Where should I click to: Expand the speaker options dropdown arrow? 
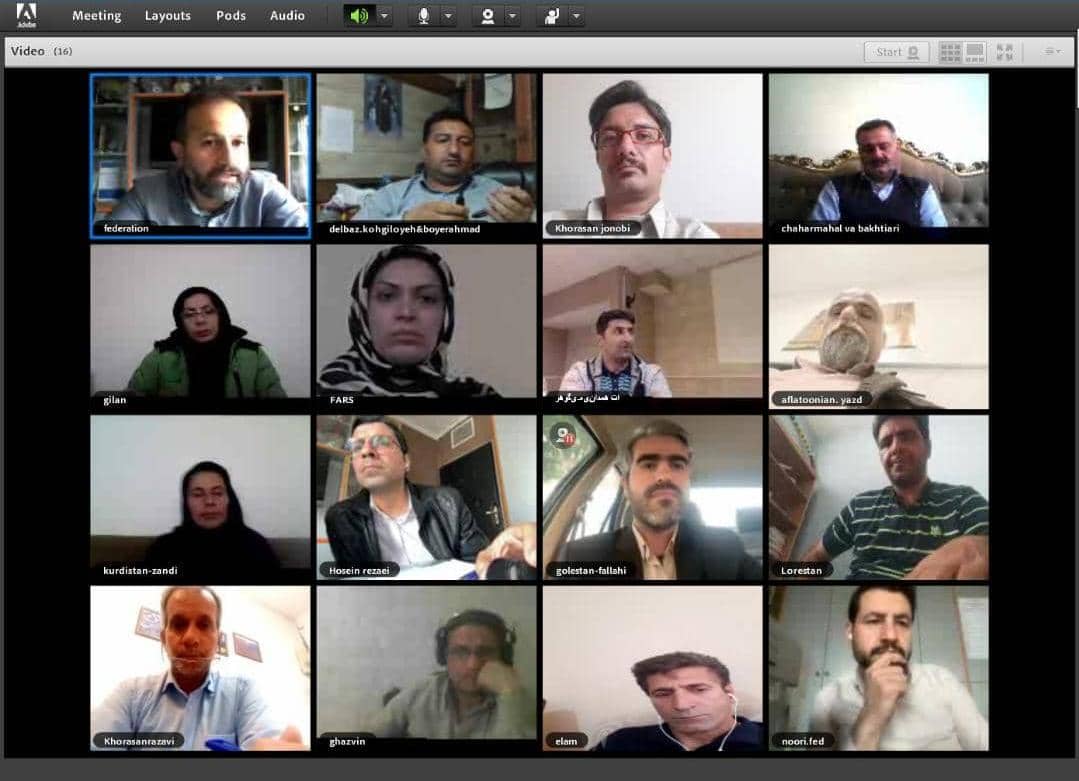tap(384, 16)
